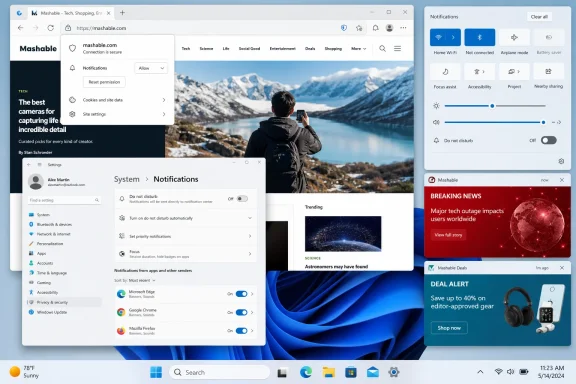Toggle Focus assist tile
This screenshot has height=384, width=576.
point(445,72)
